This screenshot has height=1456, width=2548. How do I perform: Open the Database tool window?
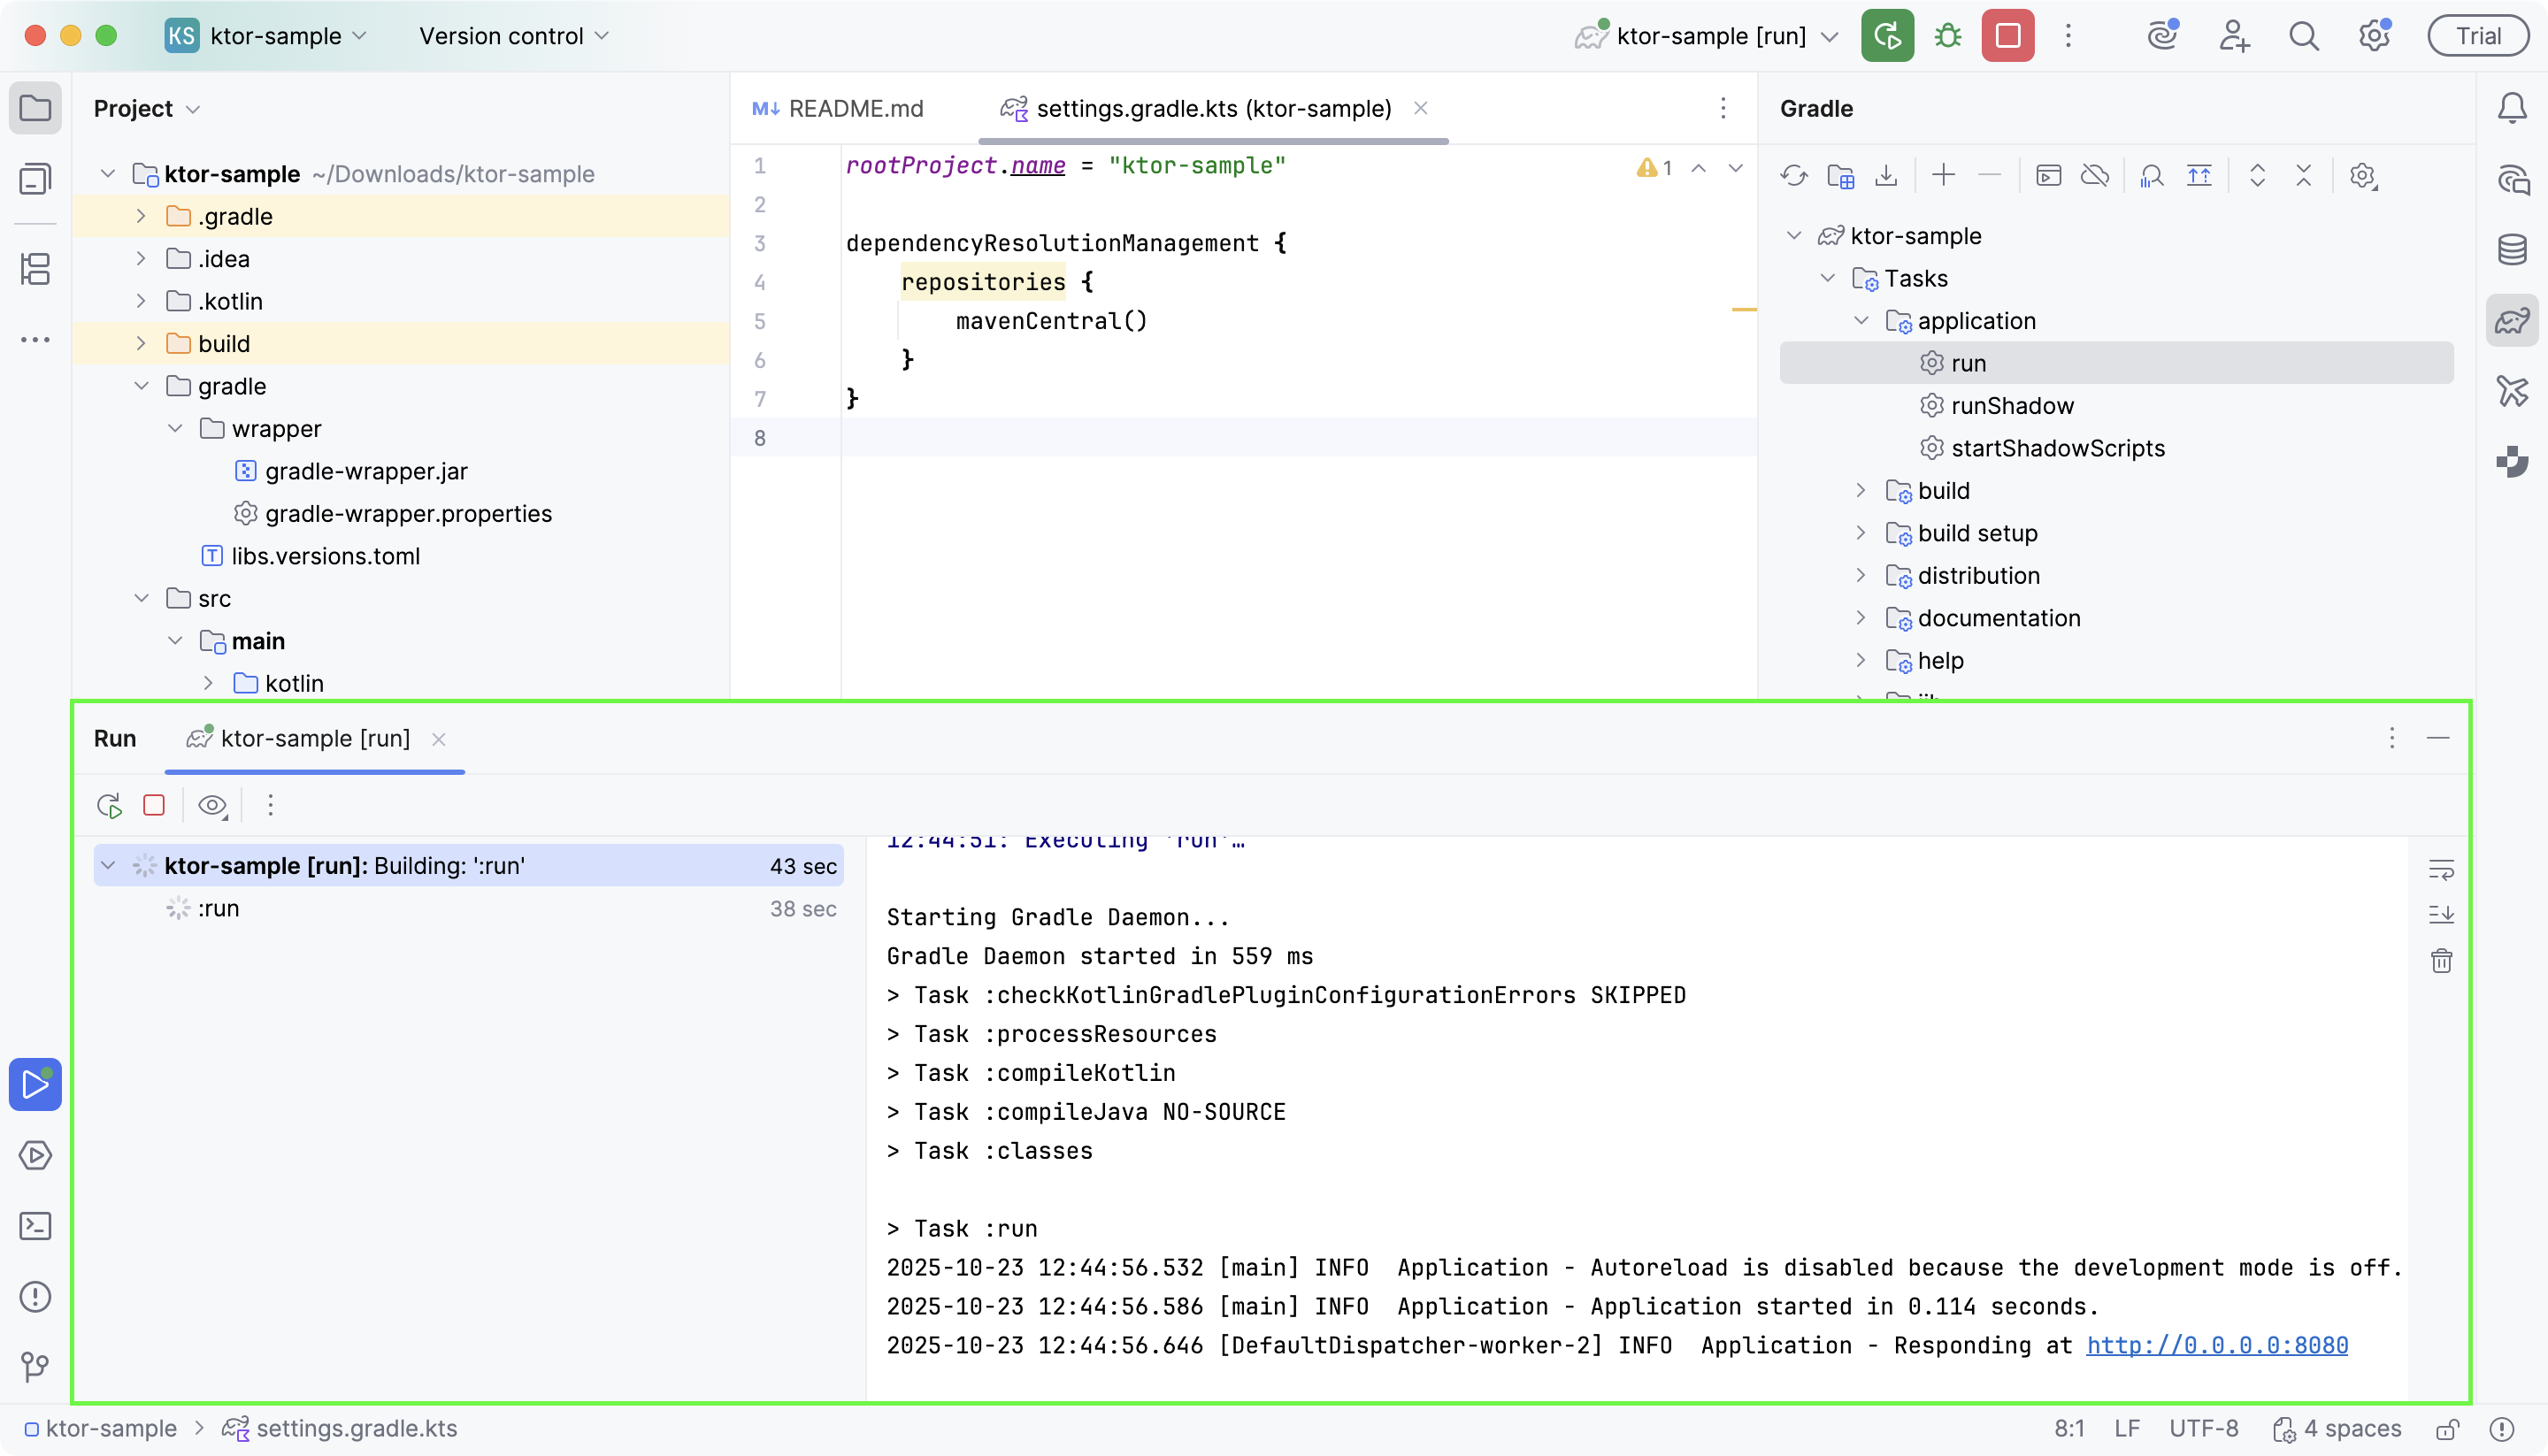[x=2513, y=249]
